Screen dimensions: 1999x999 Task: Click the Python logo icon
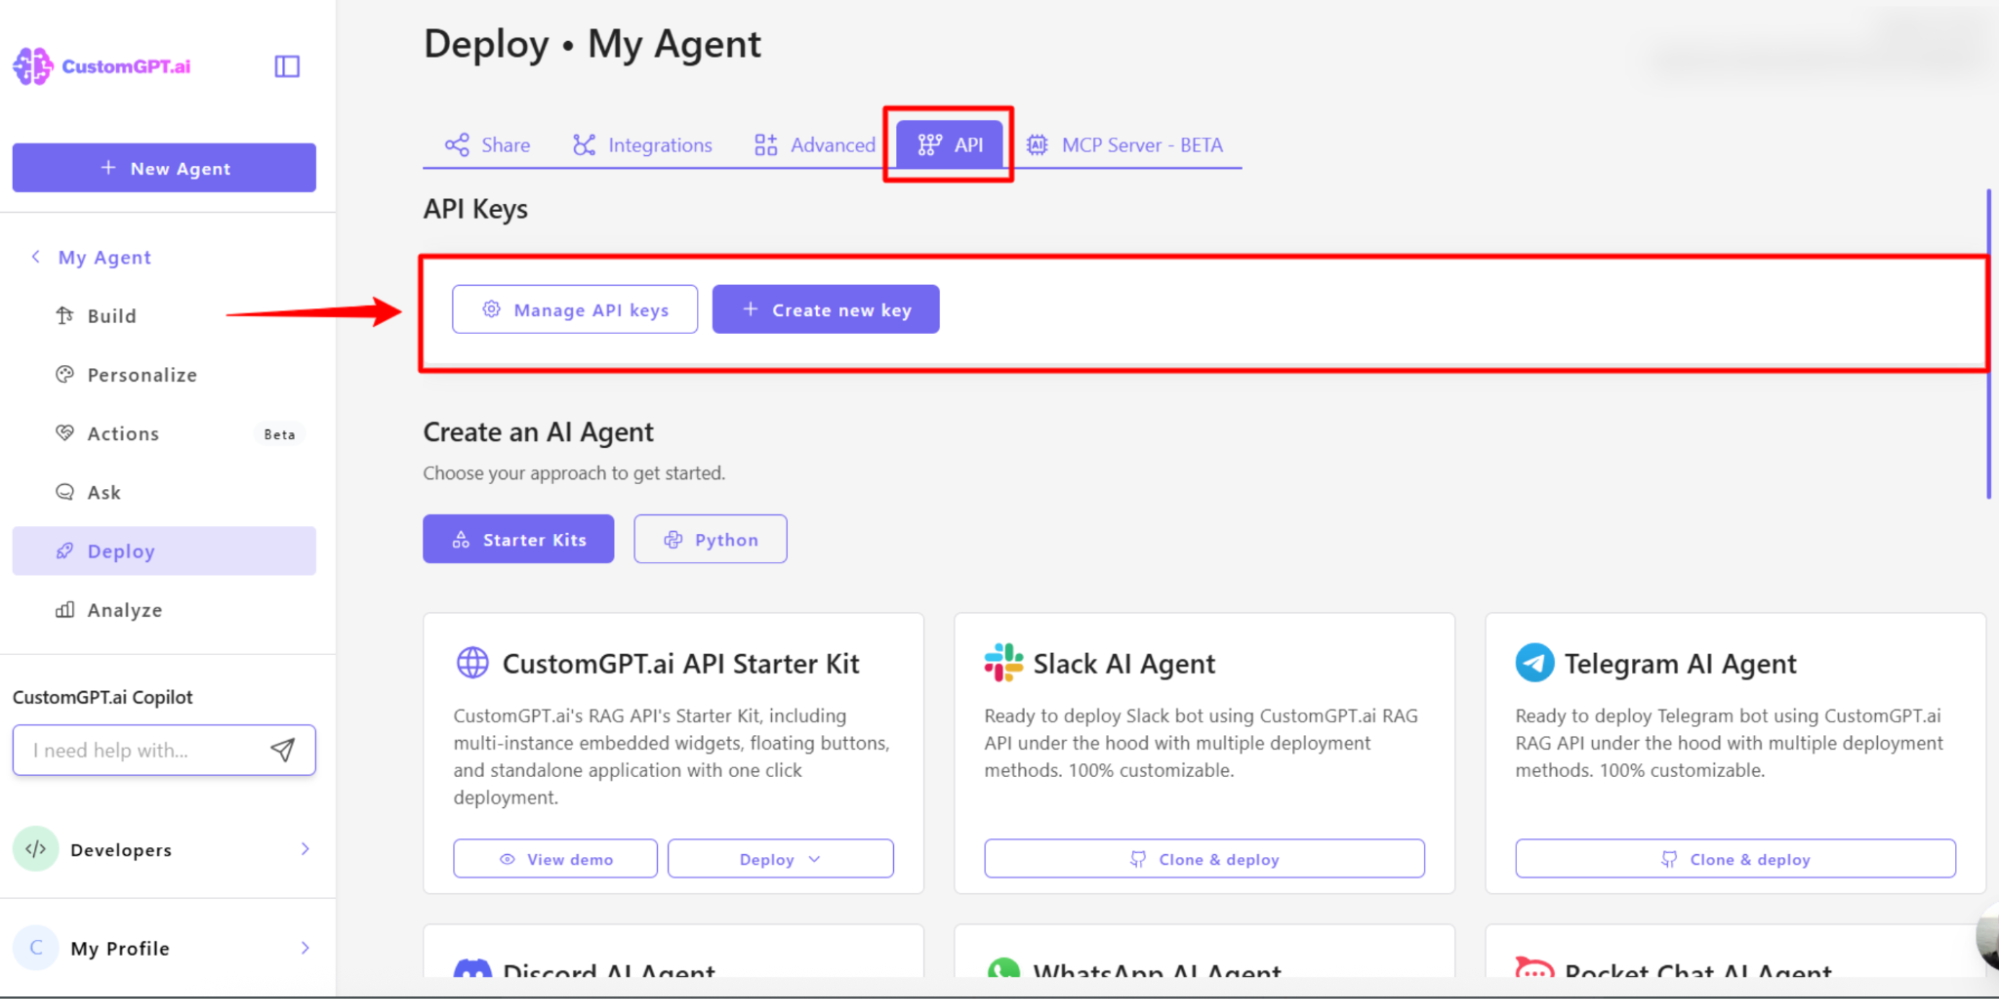pyautogui.click(x=673, y=539)
